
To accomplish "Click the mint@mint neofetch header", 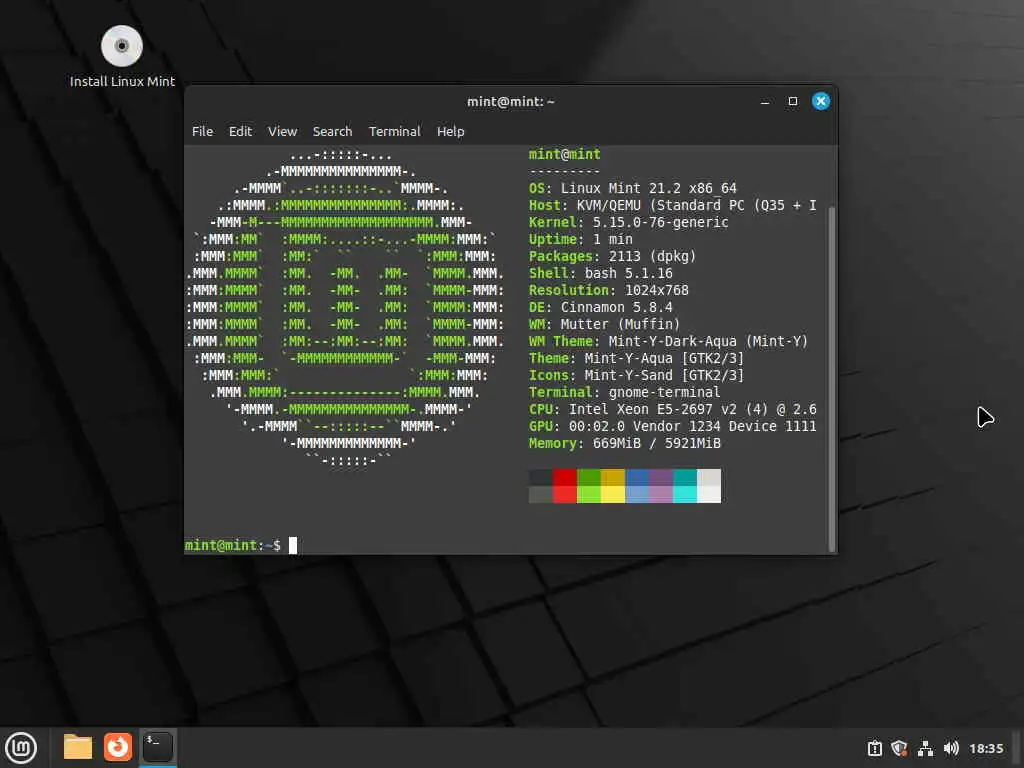I will (x=564, y=154).
